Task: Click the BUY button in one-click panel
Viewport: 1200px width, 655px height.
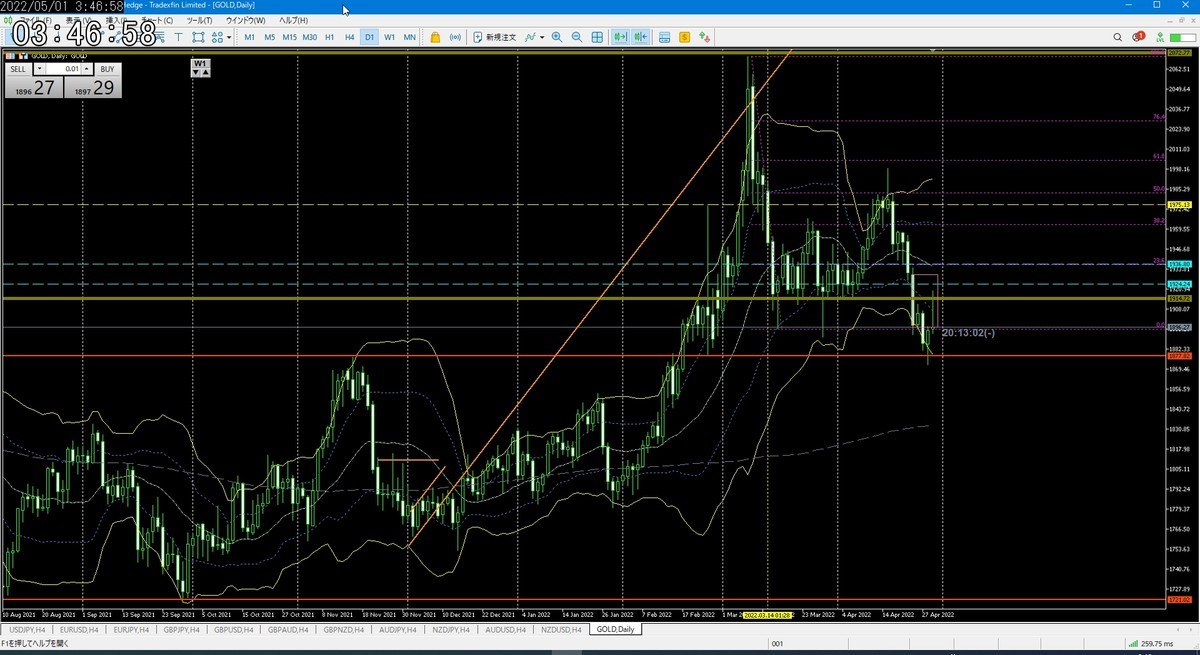Action: pyautogui.click(x=107, y=68)
